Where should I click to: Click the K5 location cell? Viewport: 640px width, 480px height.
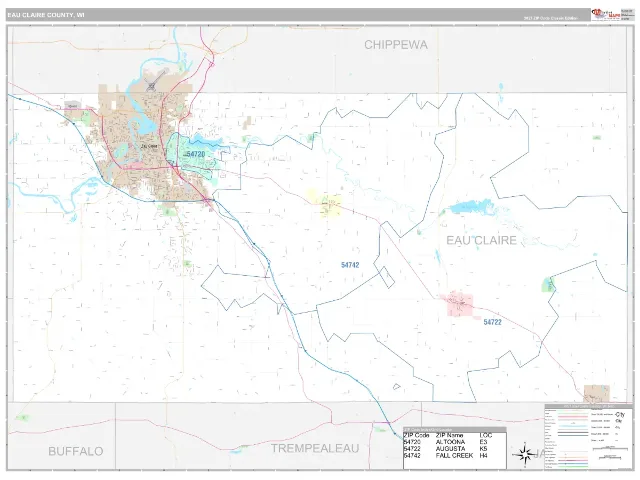click(x=484, y=449)
